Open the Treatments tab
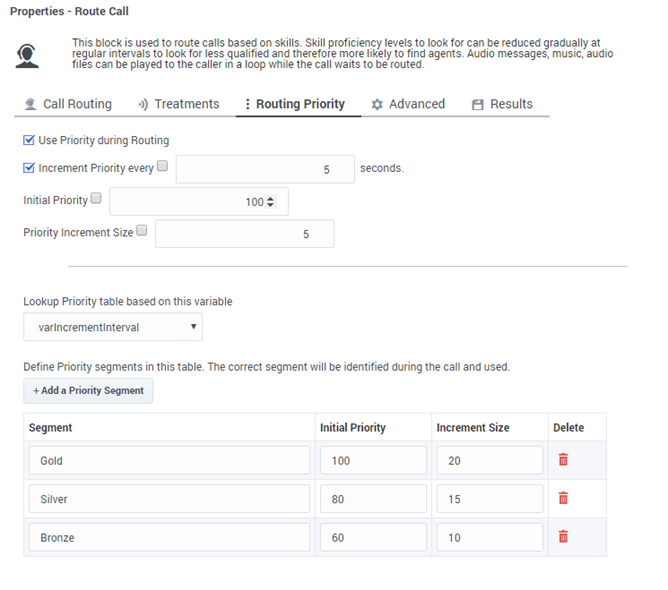 click(179, 104)
